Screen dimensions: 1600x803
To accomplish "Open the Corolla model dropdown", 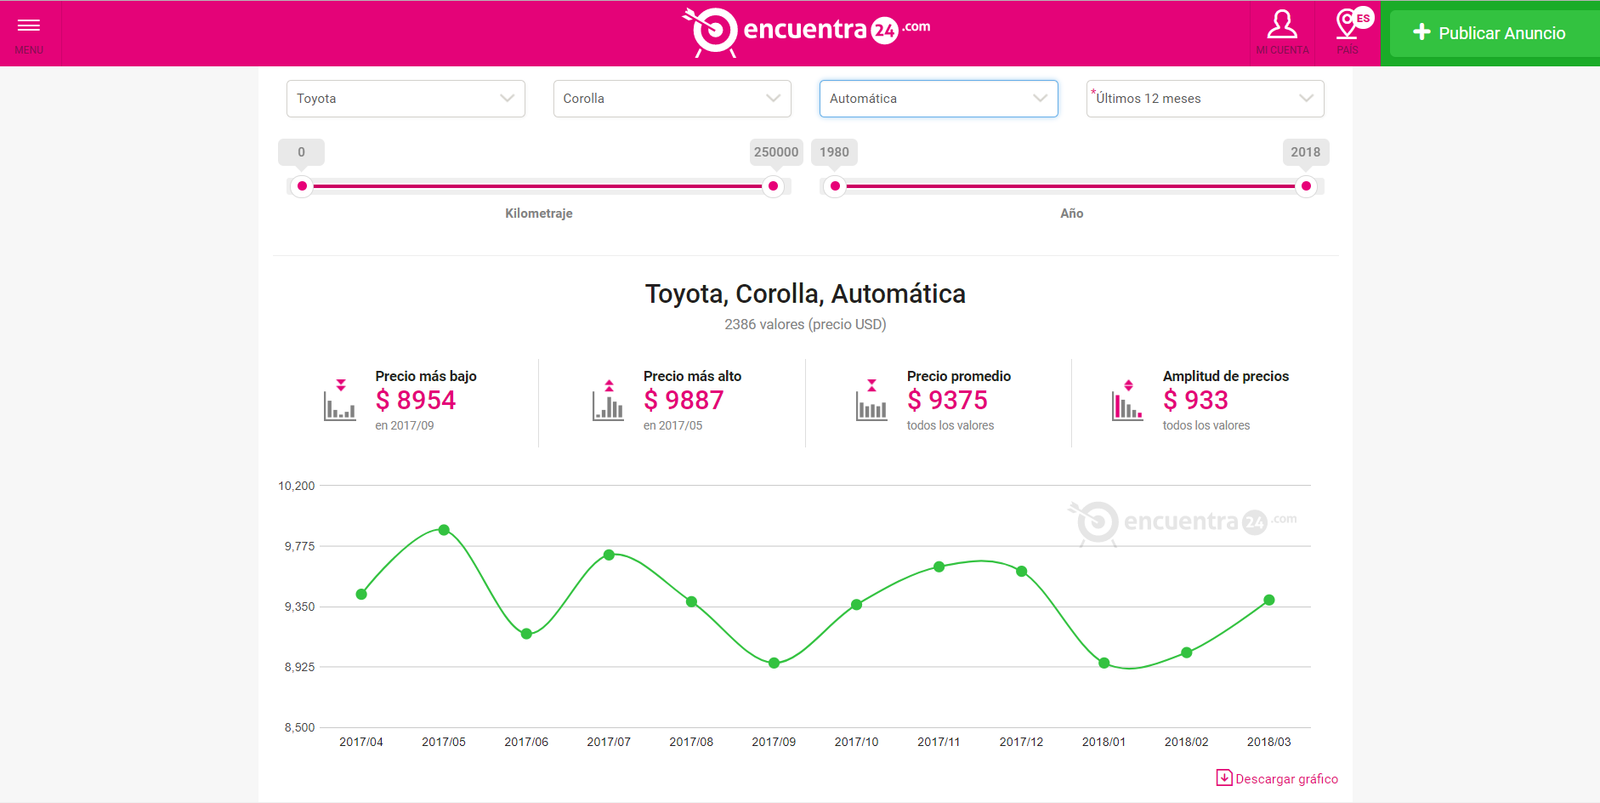I will pos(672,99).
